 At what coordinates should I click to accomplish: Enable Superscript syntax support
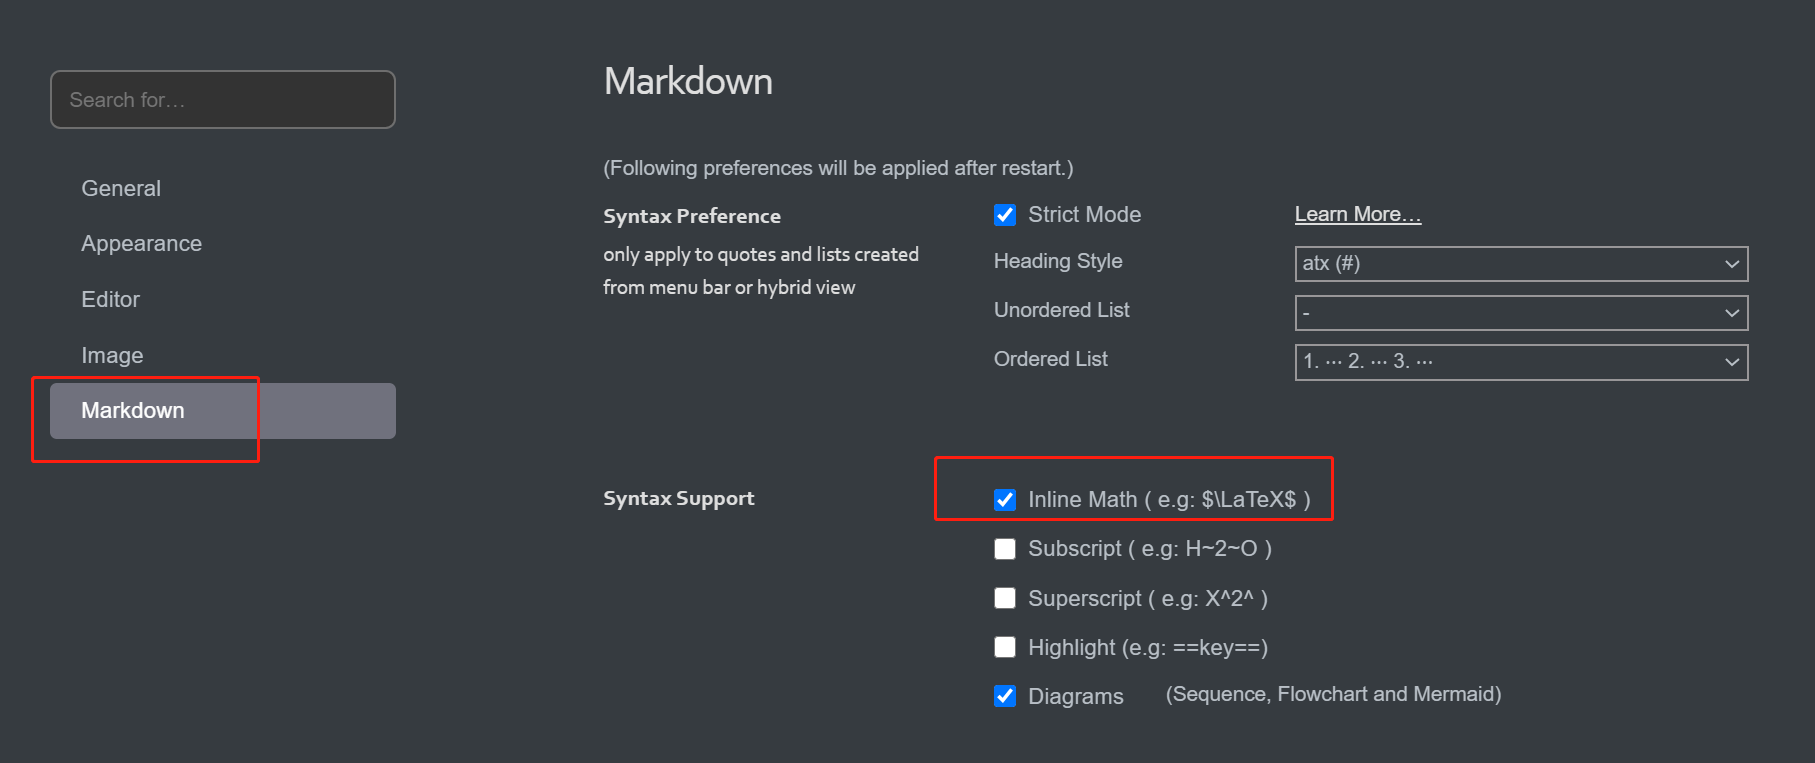[1005, 598]
